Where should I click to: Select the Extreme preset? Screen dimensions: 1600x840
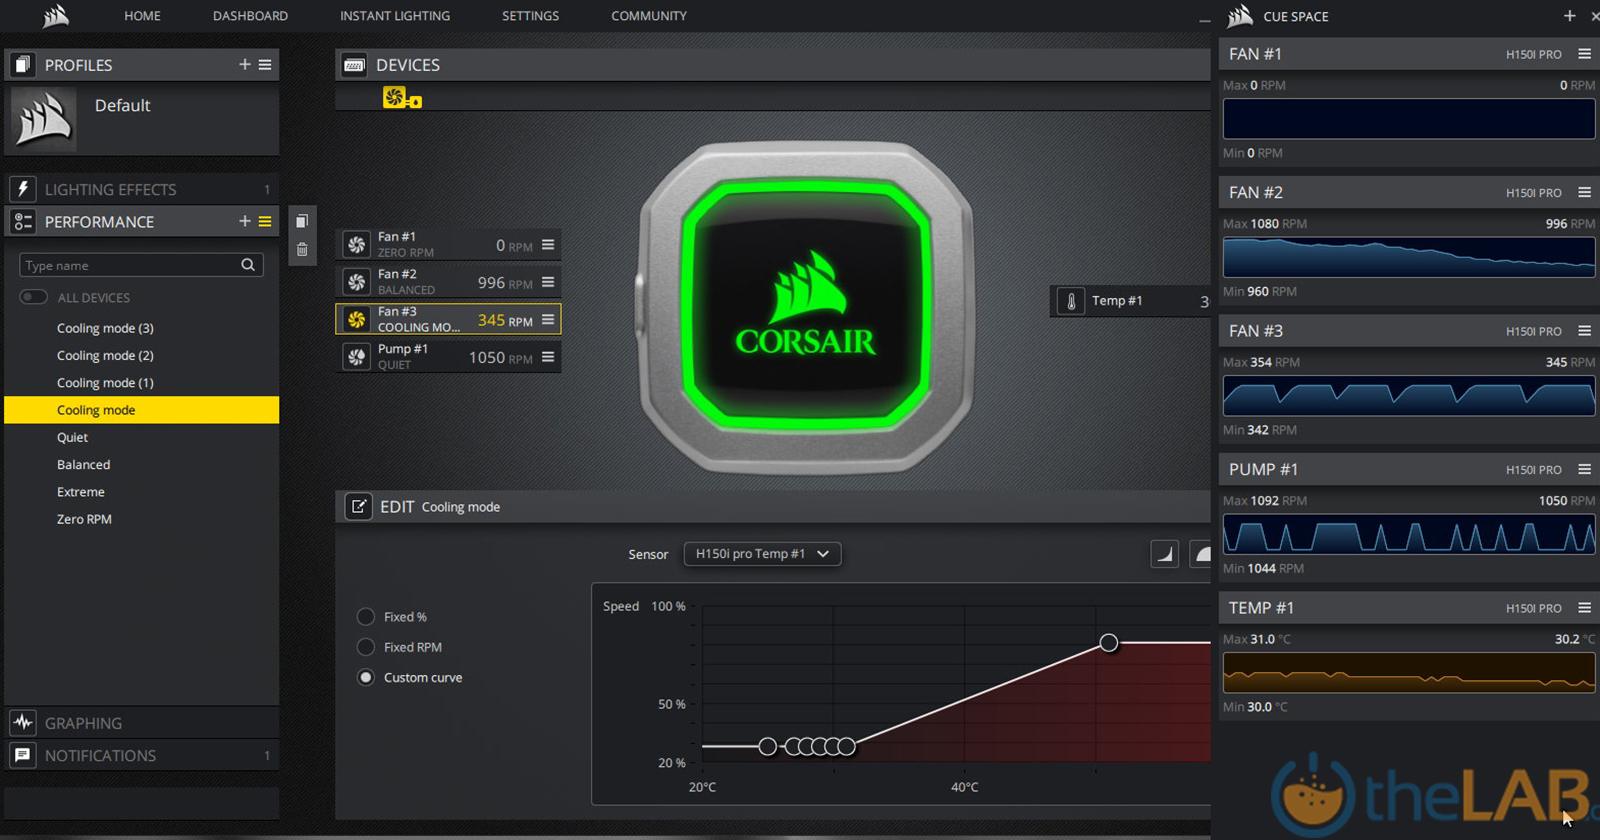point(80,492)
